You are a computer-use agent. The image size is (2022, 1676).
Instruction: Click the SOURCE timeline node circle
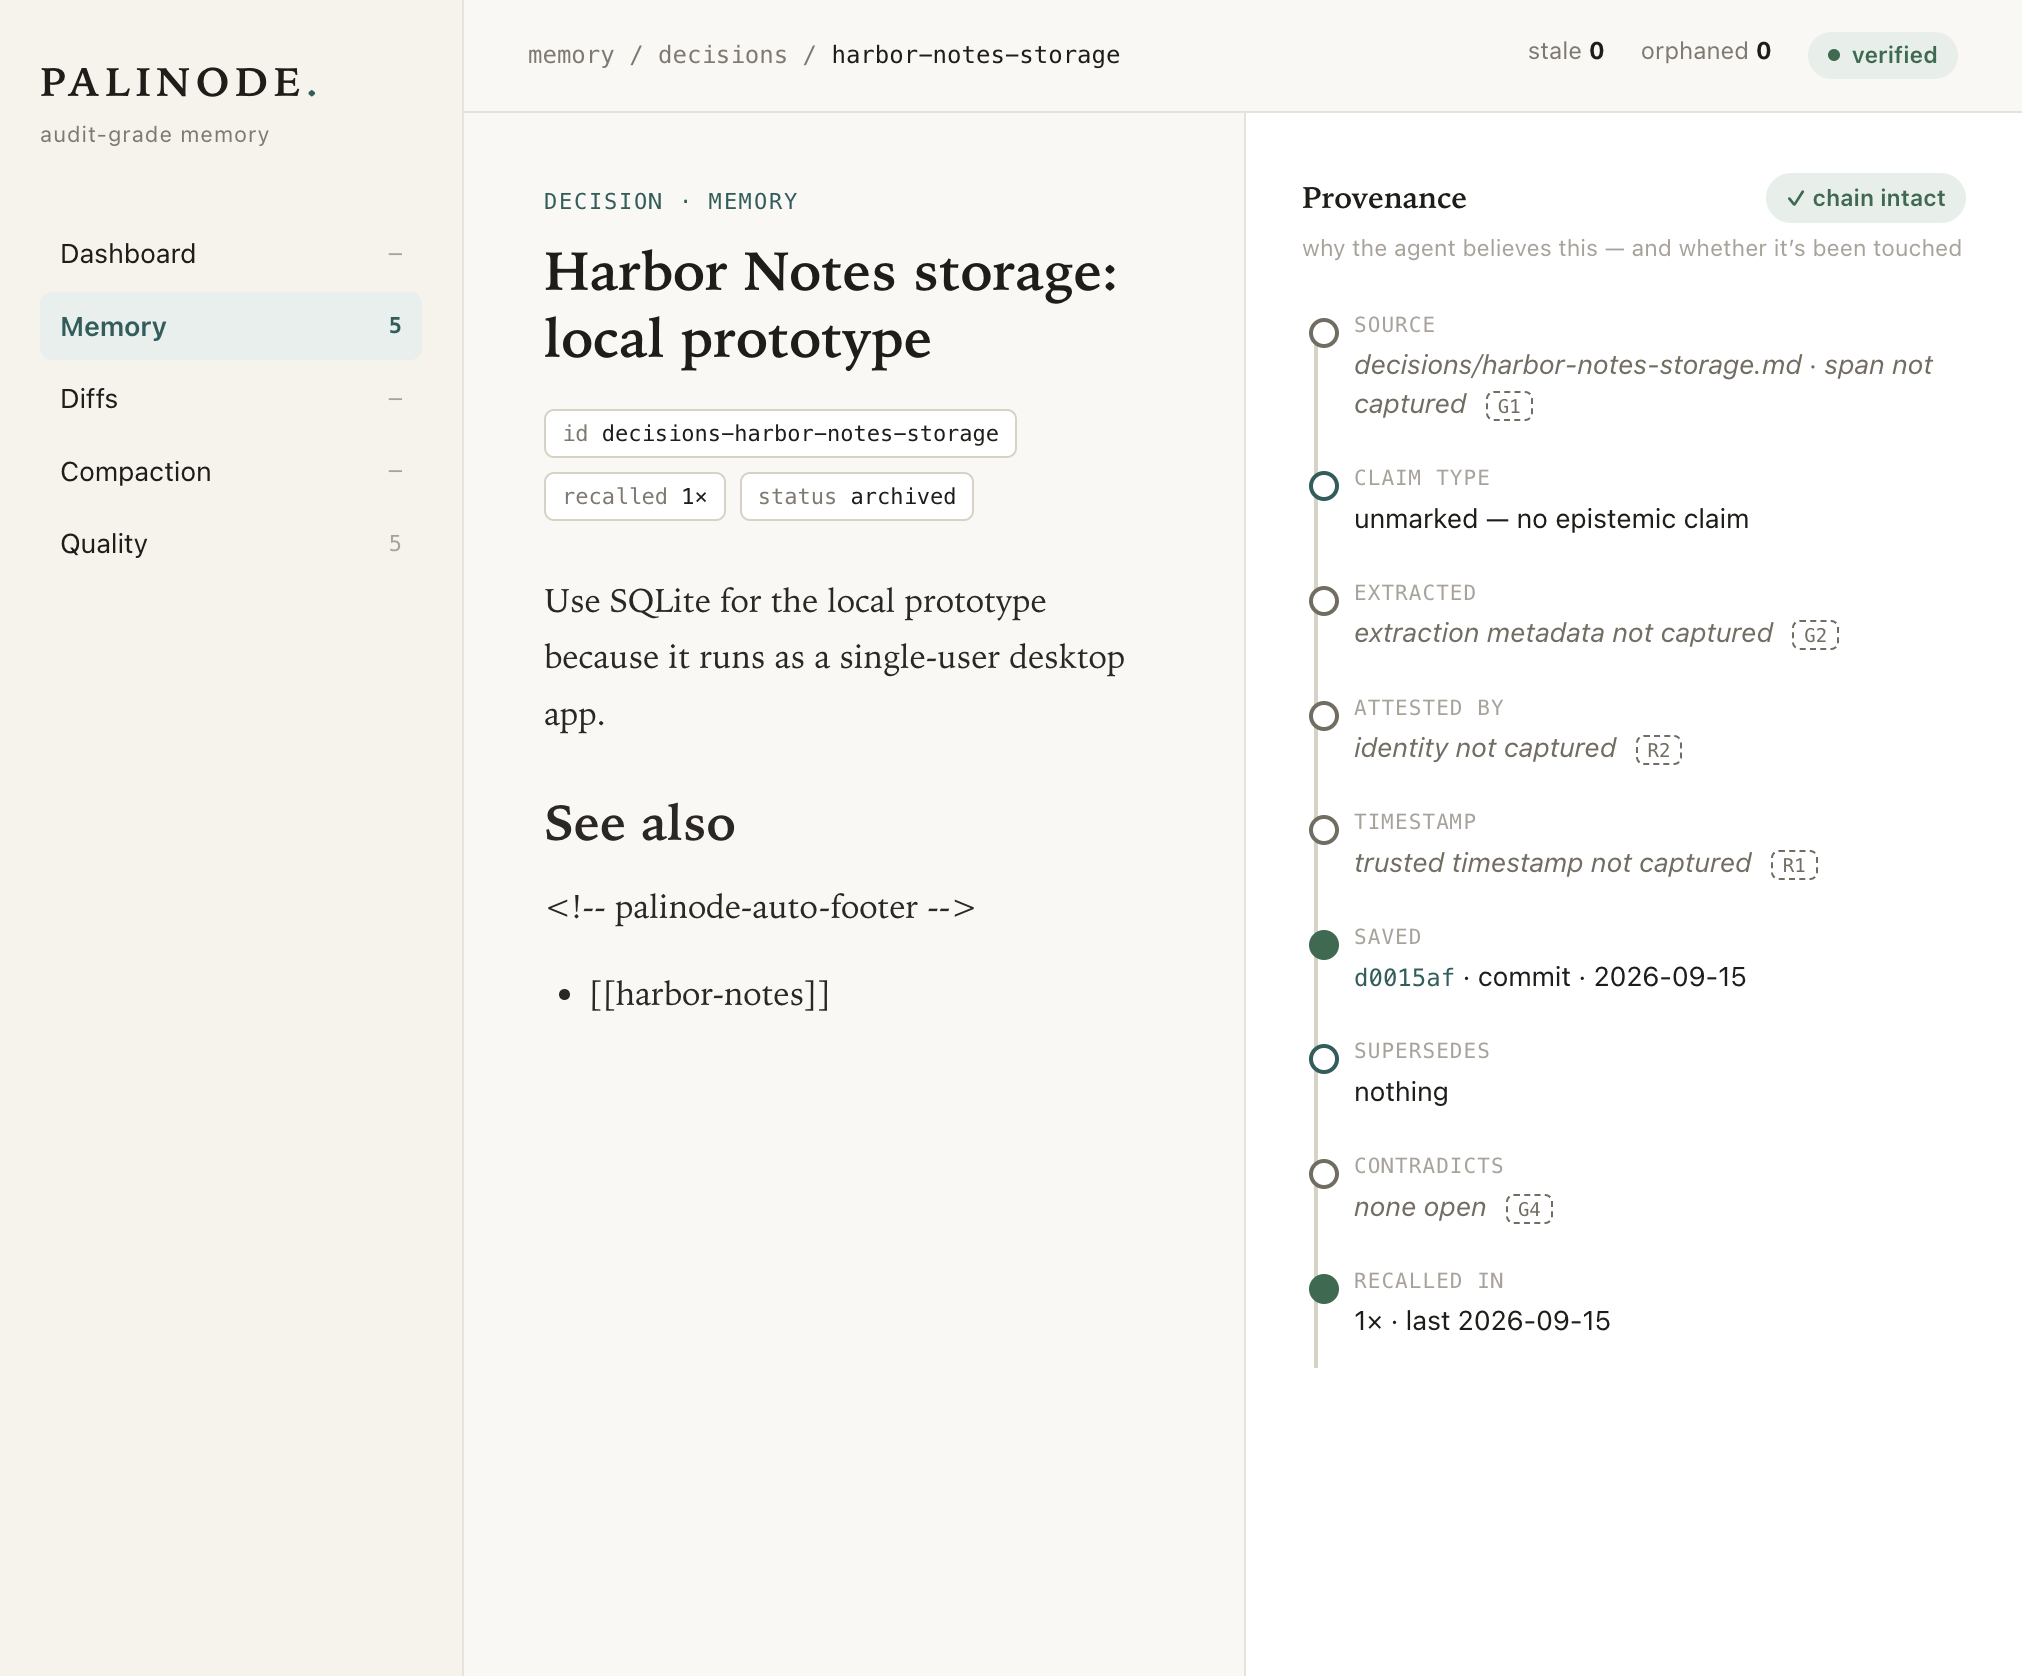point(1324,333)
